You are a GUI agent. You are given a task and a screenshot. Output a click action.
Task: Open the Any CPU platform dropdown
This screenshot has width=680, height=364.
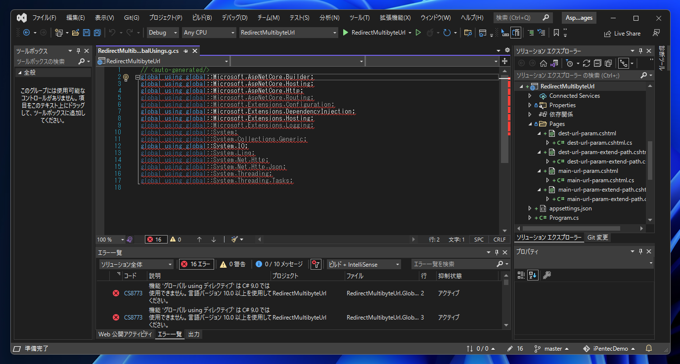(x=209, y=33)
